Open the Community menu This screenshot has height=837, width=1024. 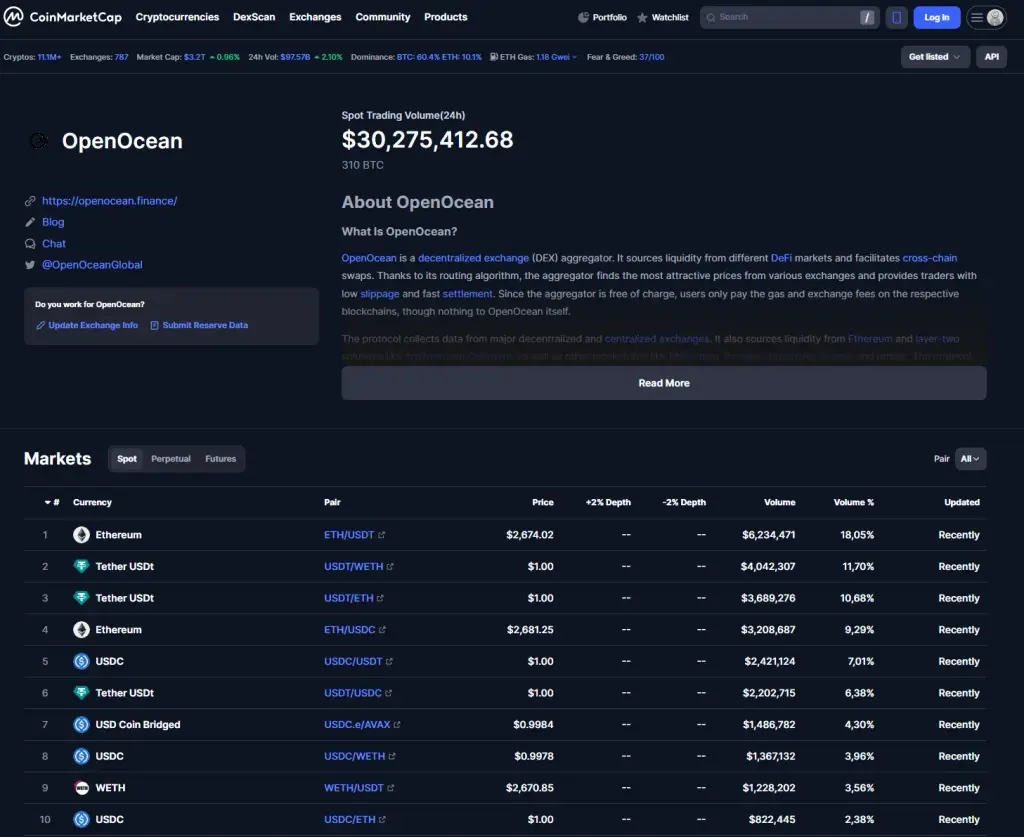[383, 17]
